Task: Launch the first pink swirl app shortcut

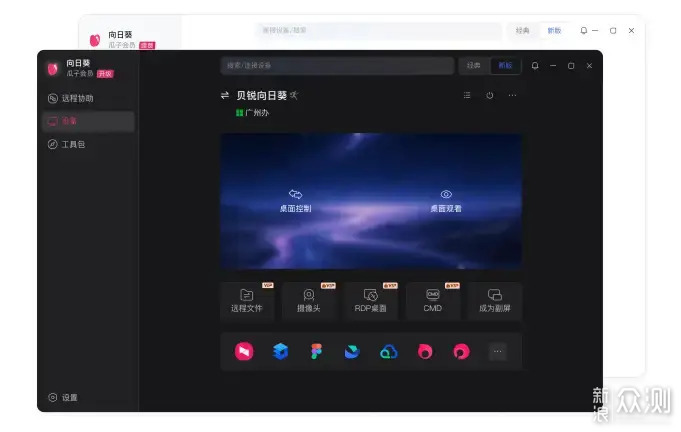Action: coord(425,351)
